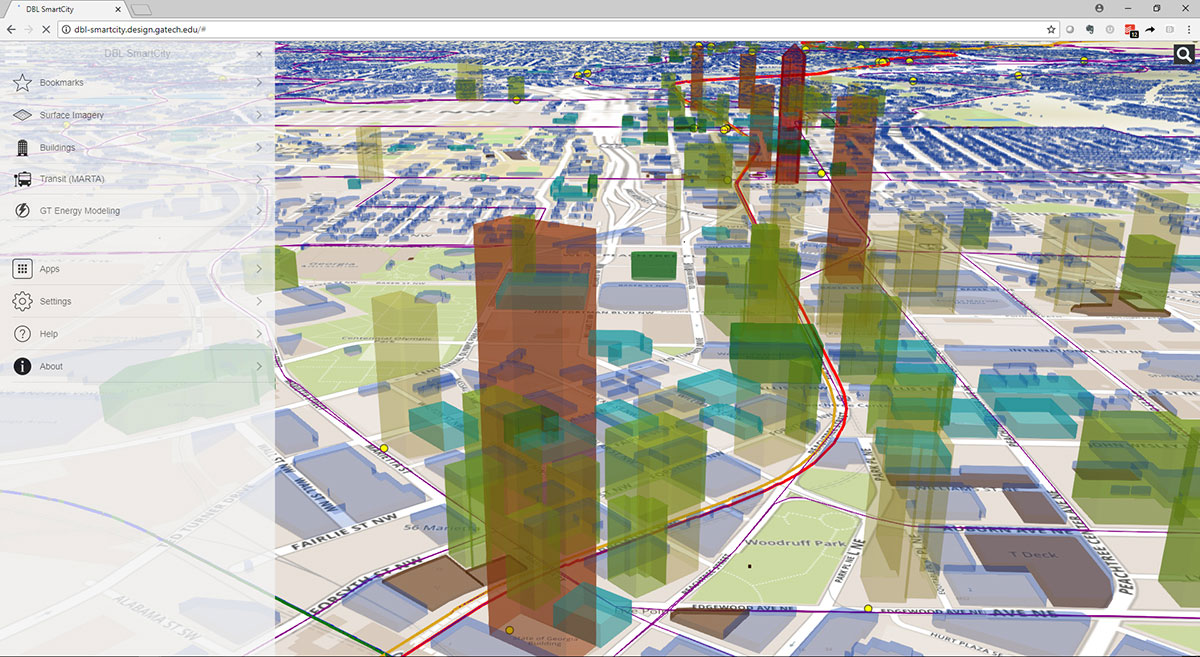Expand the GT Energy Modeling chevron
Image resolution: width=1200 pixels, height=657 pixels.
(259, 211)
